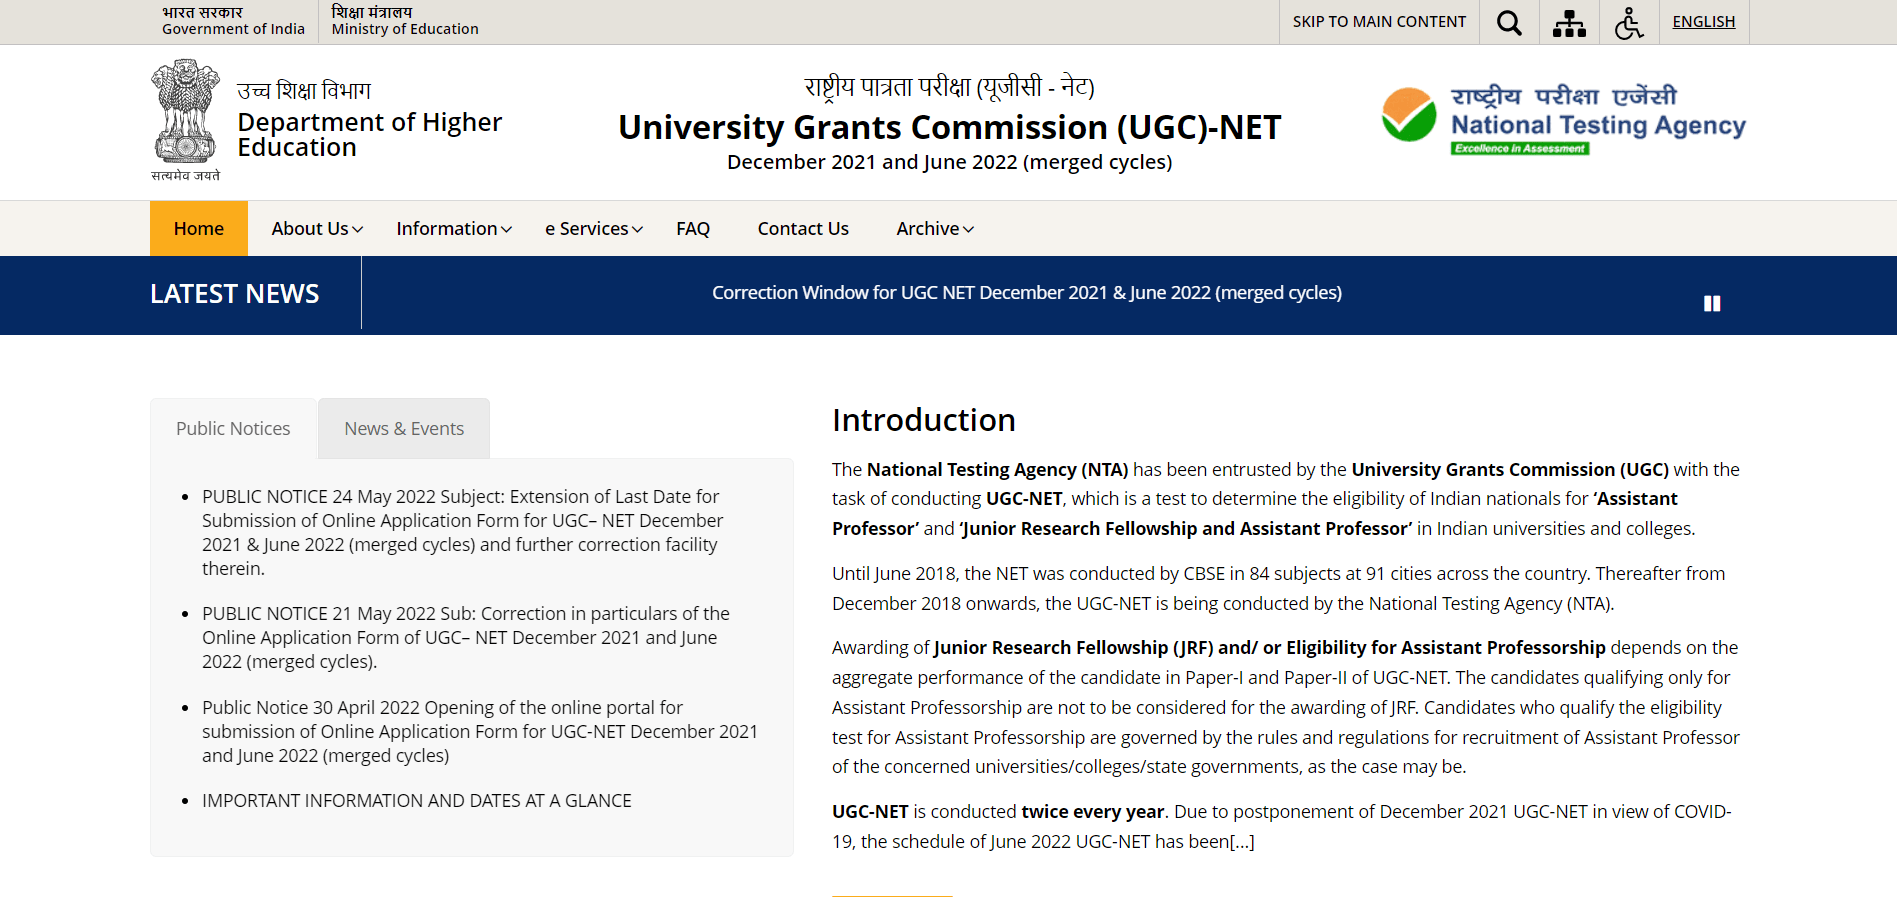
Task: Click Skip to Main Content link
Action: 1379,22
